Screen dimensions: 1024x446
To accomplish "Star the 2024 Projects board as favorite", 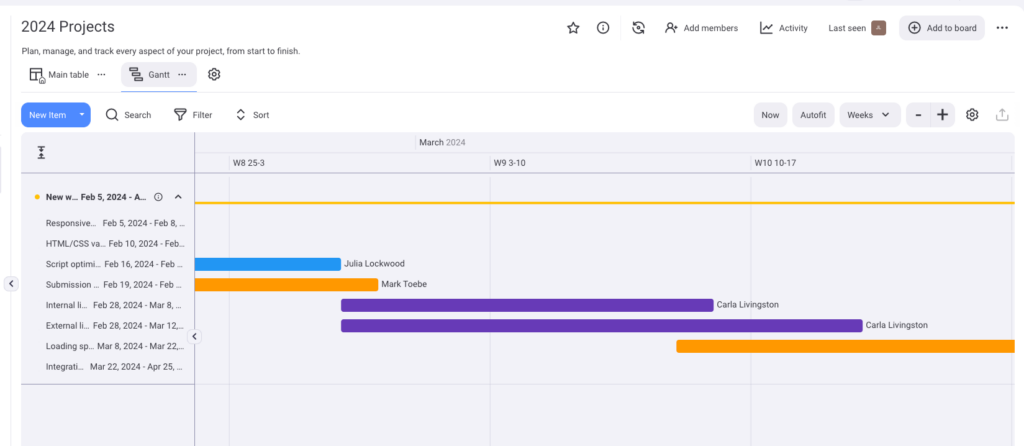I will point(573,28).
